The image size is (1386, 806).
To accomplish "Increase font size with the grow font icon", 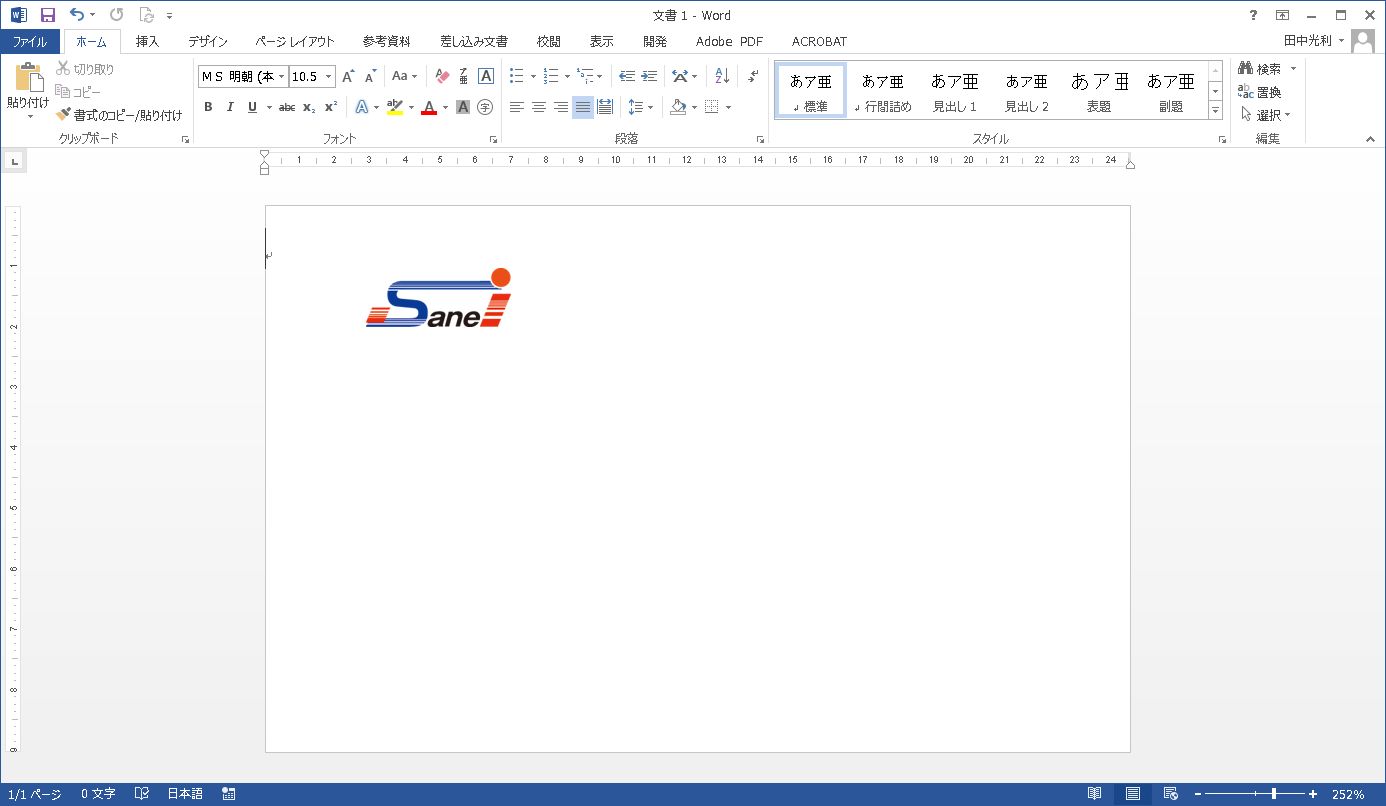I will click(x=348, y=76).
